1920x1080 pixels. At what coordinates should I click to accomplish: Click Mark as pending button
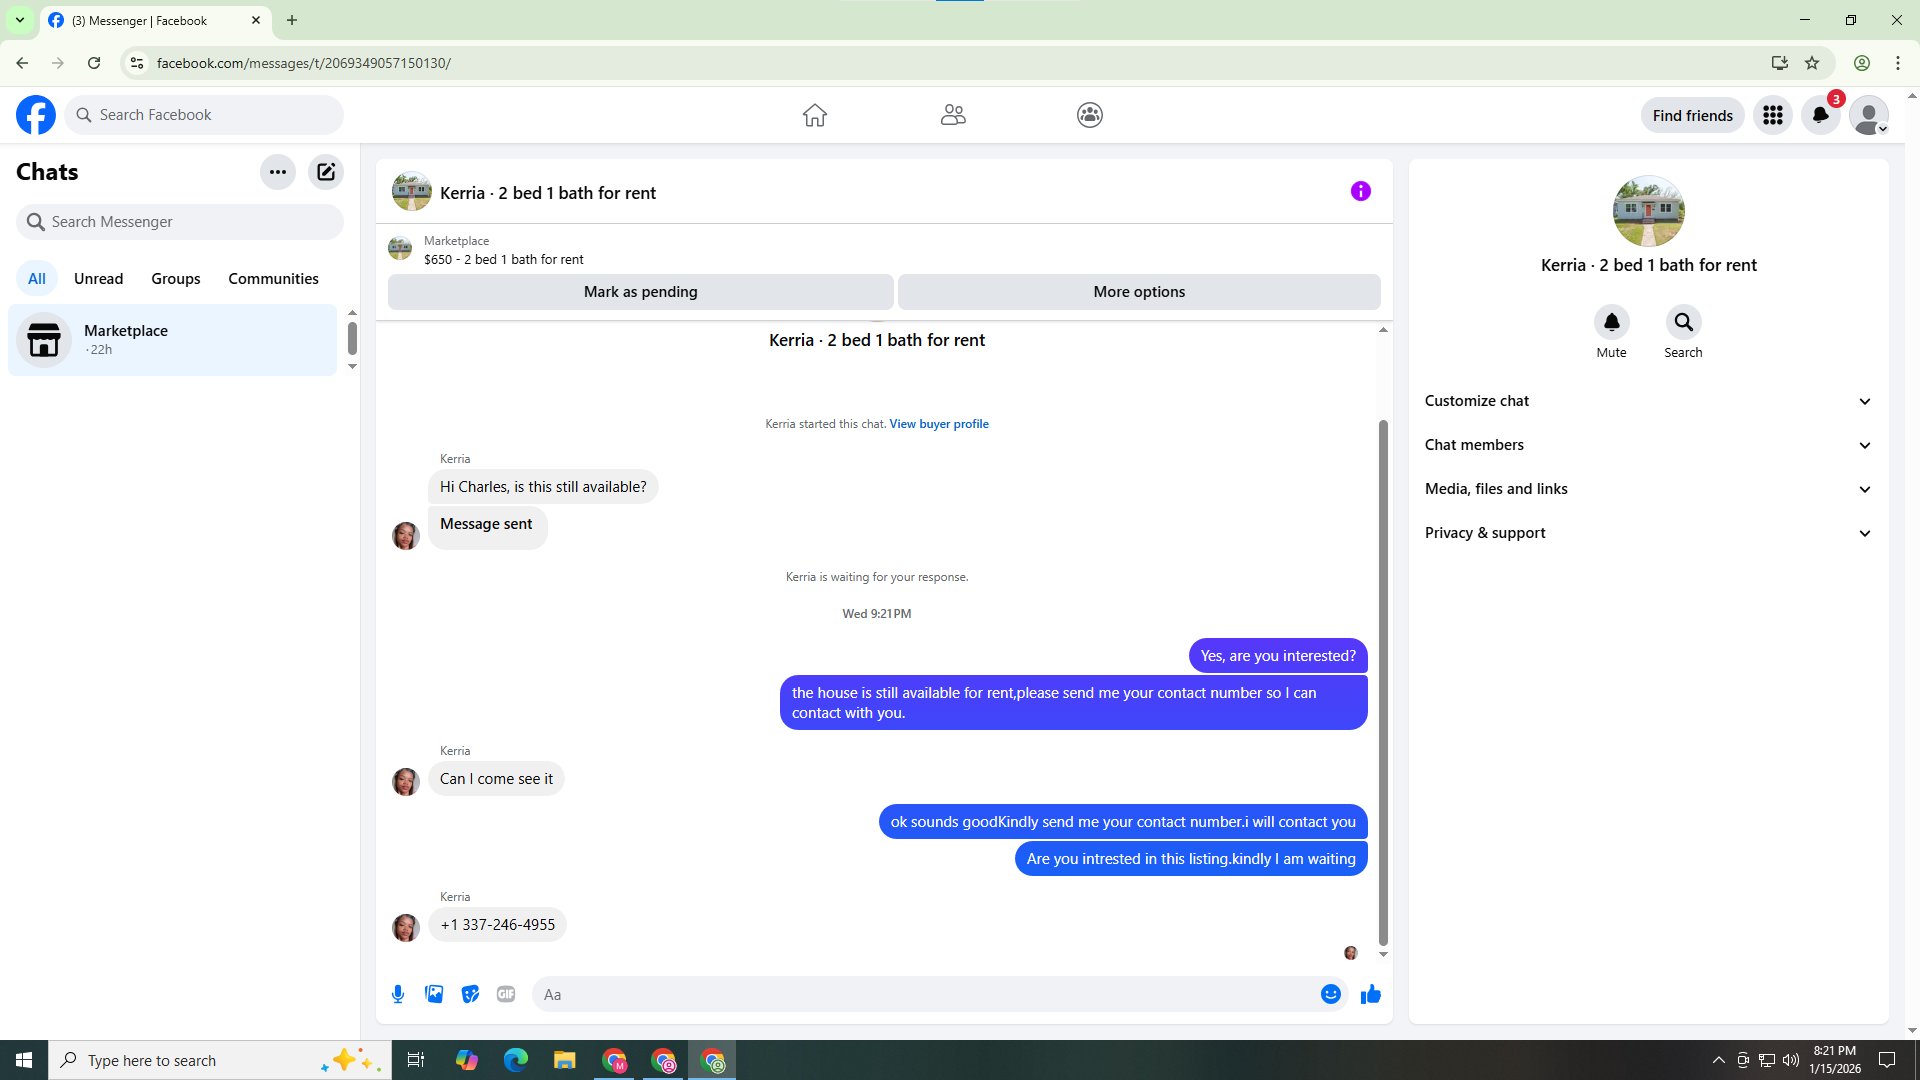click(x=640, y=292)
